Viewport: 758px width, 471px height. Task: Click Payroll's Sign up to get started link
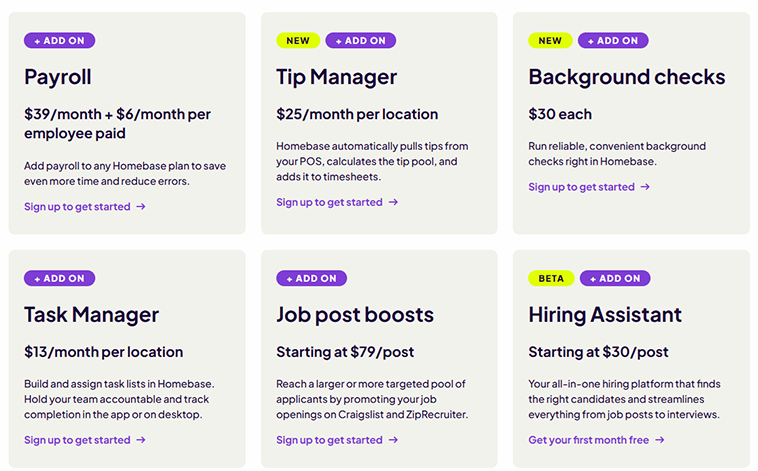pyautogui.click(x=77, y=207)
